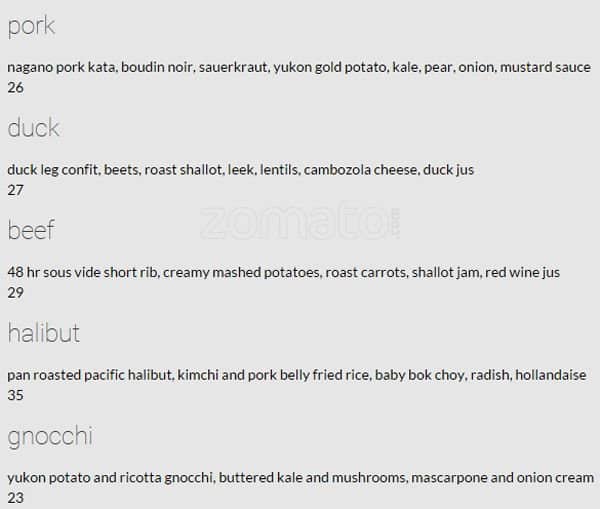Select the duck leg confit description line

tap(240, 170)
